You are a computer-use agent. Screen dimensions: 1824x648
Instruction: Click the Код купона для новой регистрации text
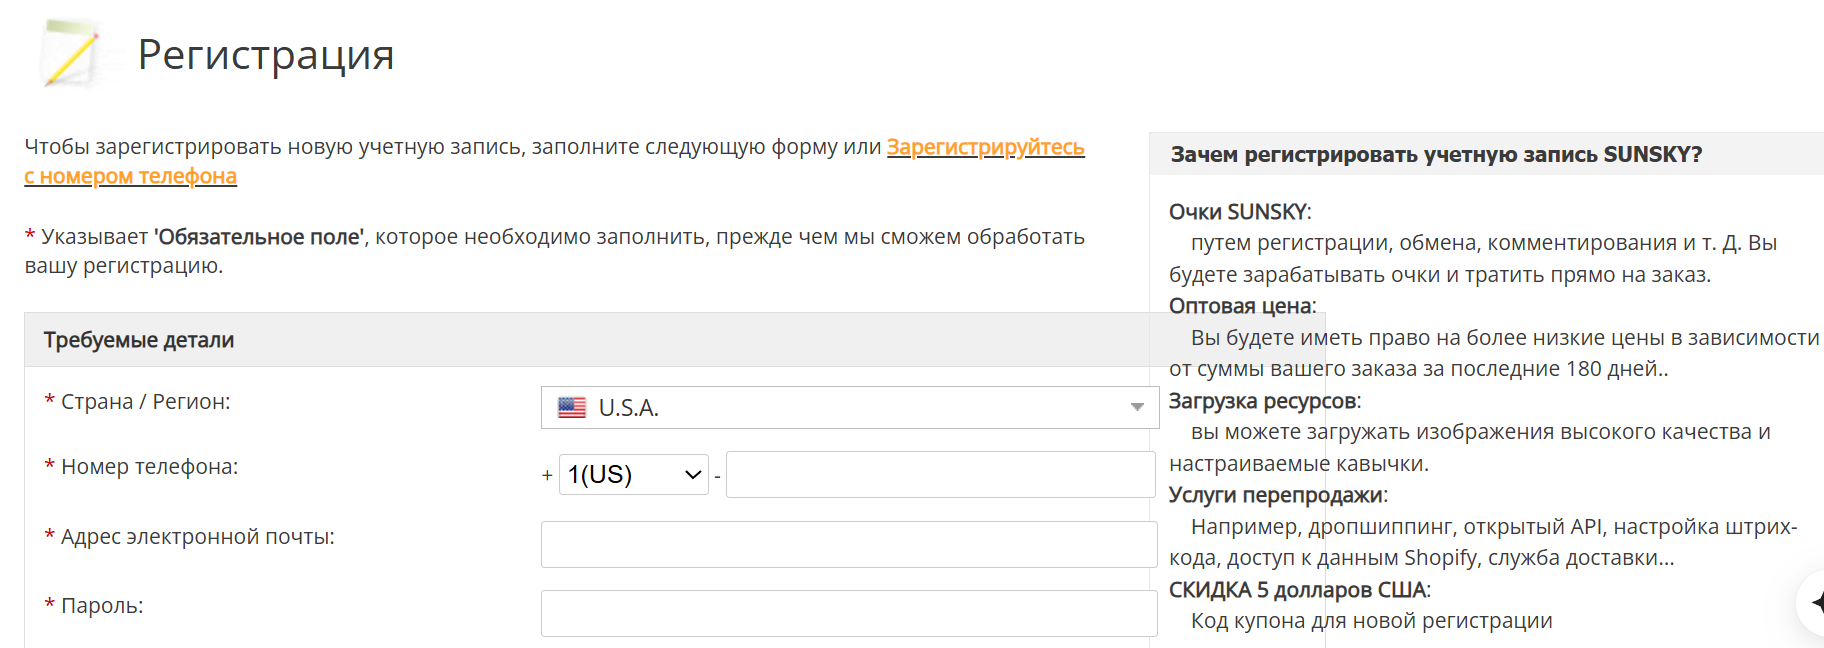[1372, 621]
